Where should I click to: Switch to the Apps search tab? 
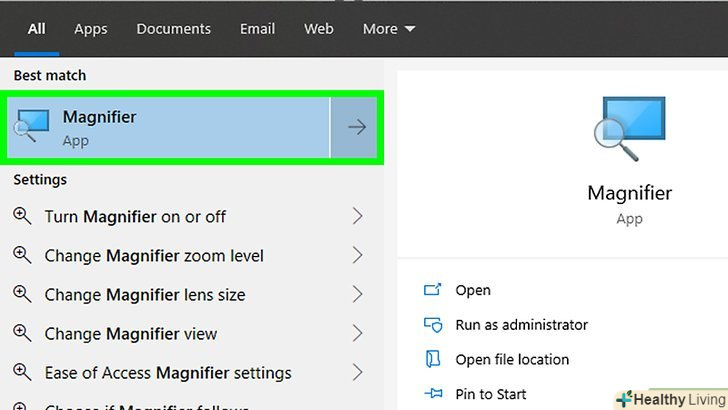90,29
